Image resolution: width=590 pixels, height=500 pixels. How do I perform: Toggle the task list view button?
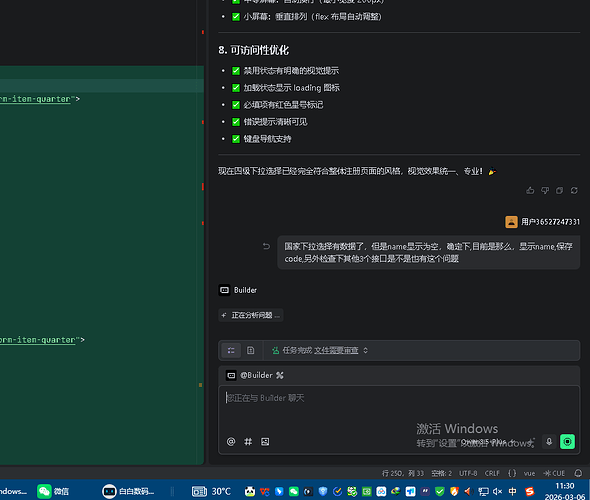click(231, 351)
